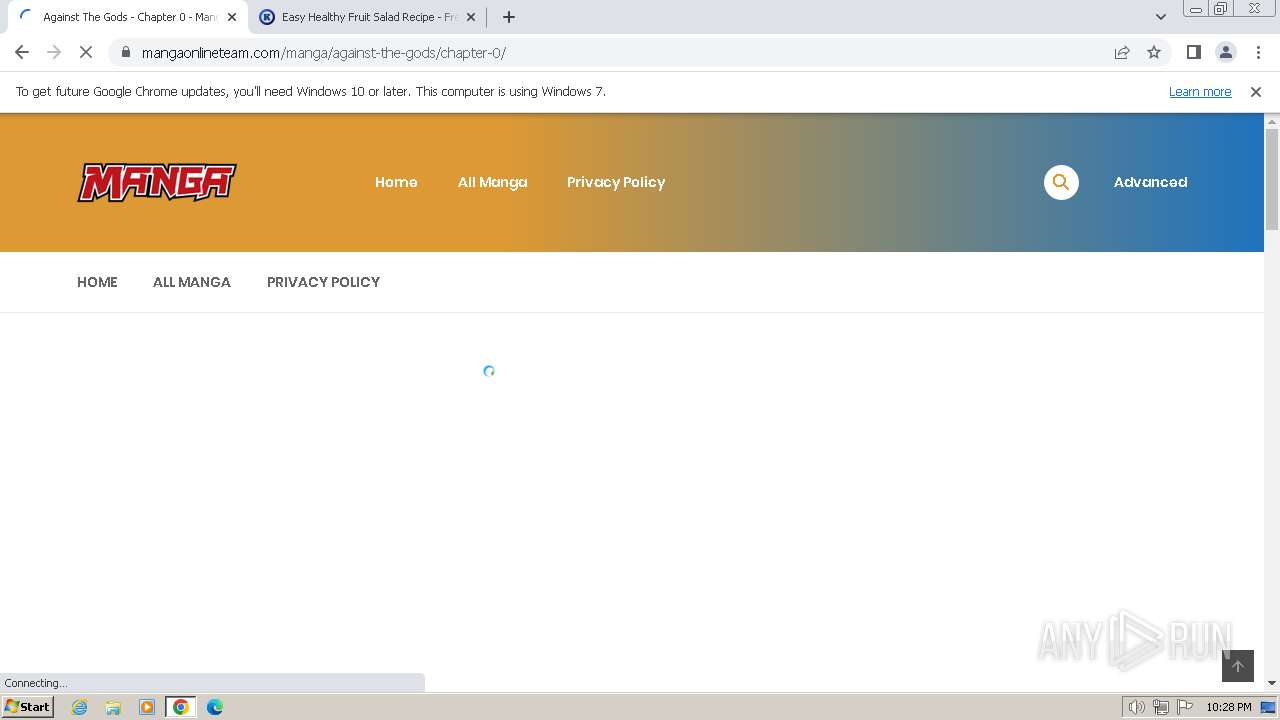
Task: Open the Chrome profile avatar
Action: [x=1226, y=52]
